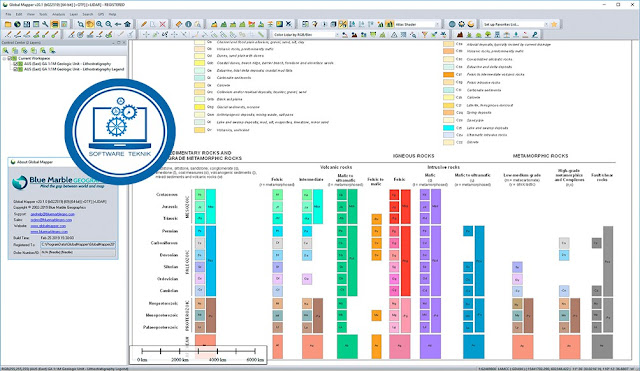Click the blue globe icon beside shader

click(x=452, y=24)
